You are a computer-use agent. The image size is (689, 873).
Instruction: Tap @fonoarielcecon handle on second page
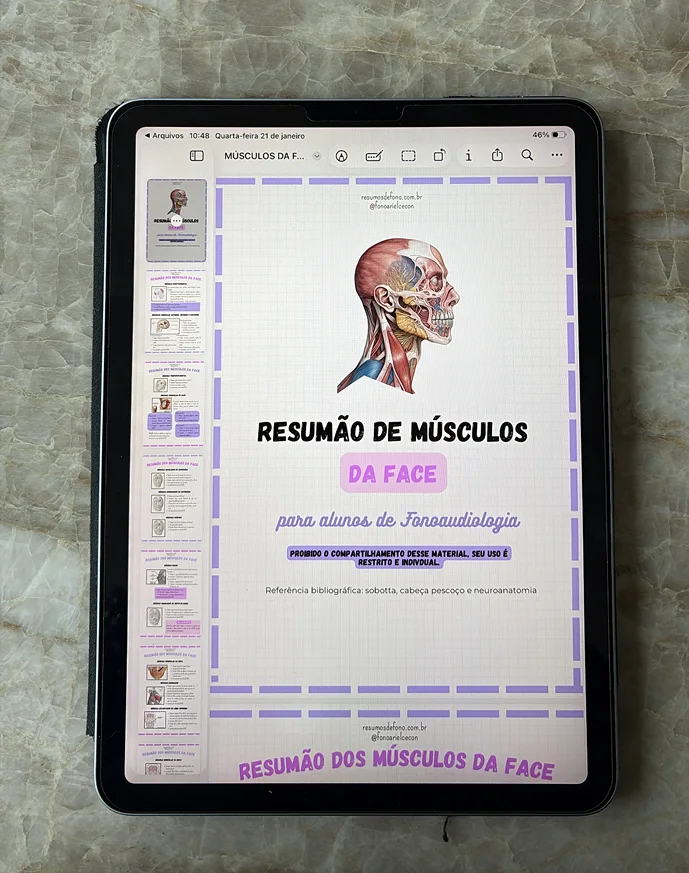coord(395,737)
